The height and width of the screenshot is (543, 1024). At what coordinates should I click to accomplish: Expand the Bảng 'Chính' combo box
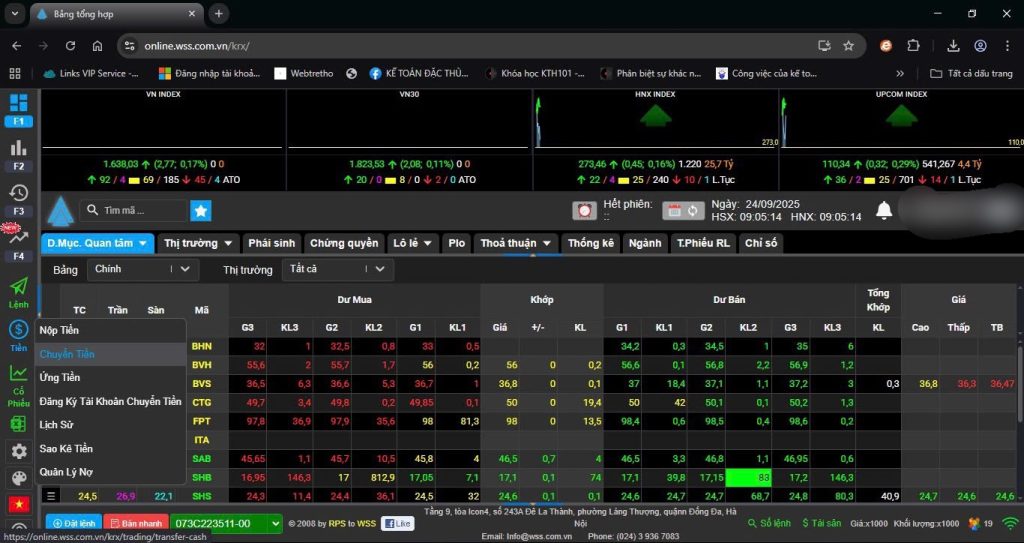coord(142,269)
